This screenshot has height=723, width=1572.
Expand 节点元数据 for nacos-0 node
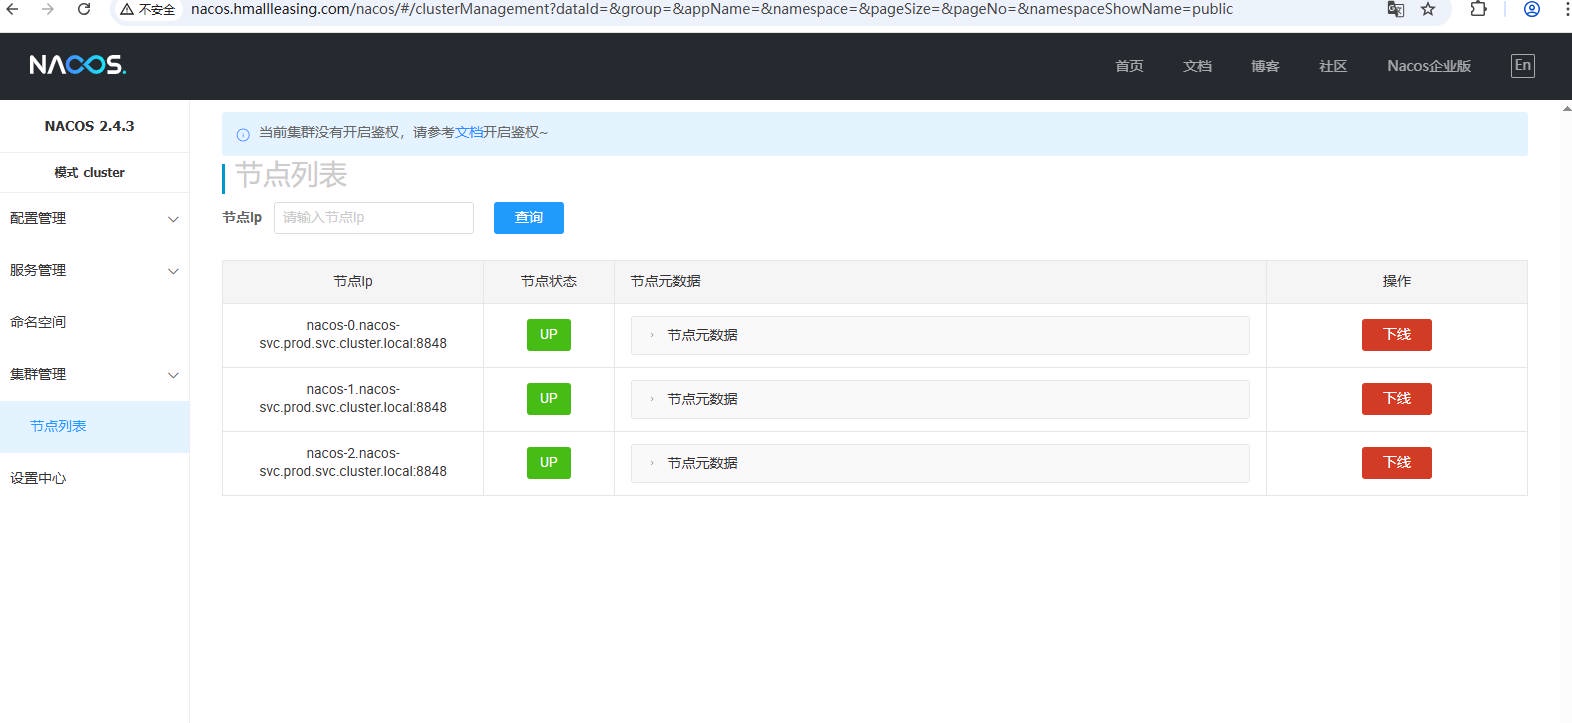700,335
